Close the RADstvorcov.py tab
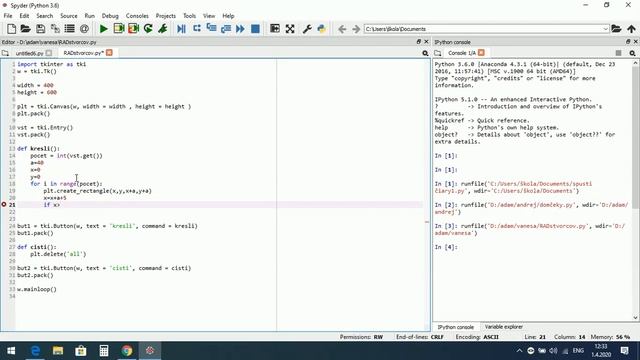This screenshot has width=640, height=360. click(109, 53)
